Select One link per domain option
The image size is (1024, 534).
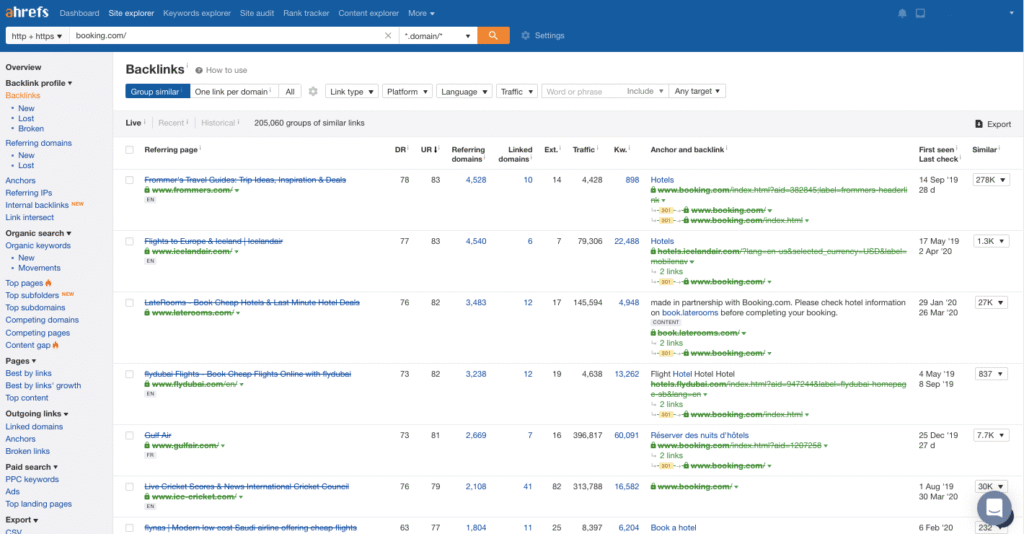point(233,91)
